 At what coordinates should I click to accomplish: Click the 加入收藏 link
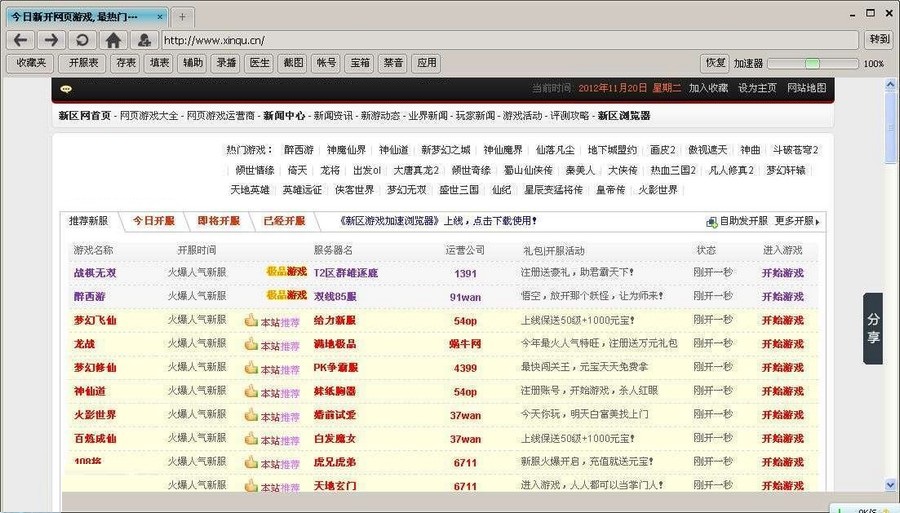click(x=708, y=88)
